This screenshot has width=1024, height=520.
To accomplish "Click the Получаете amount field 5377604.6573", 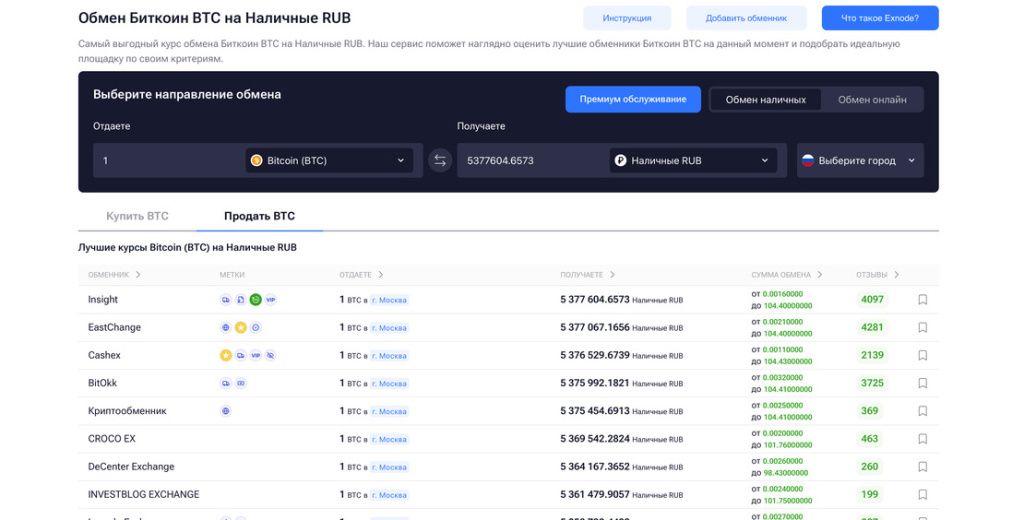I will (533, 161).
